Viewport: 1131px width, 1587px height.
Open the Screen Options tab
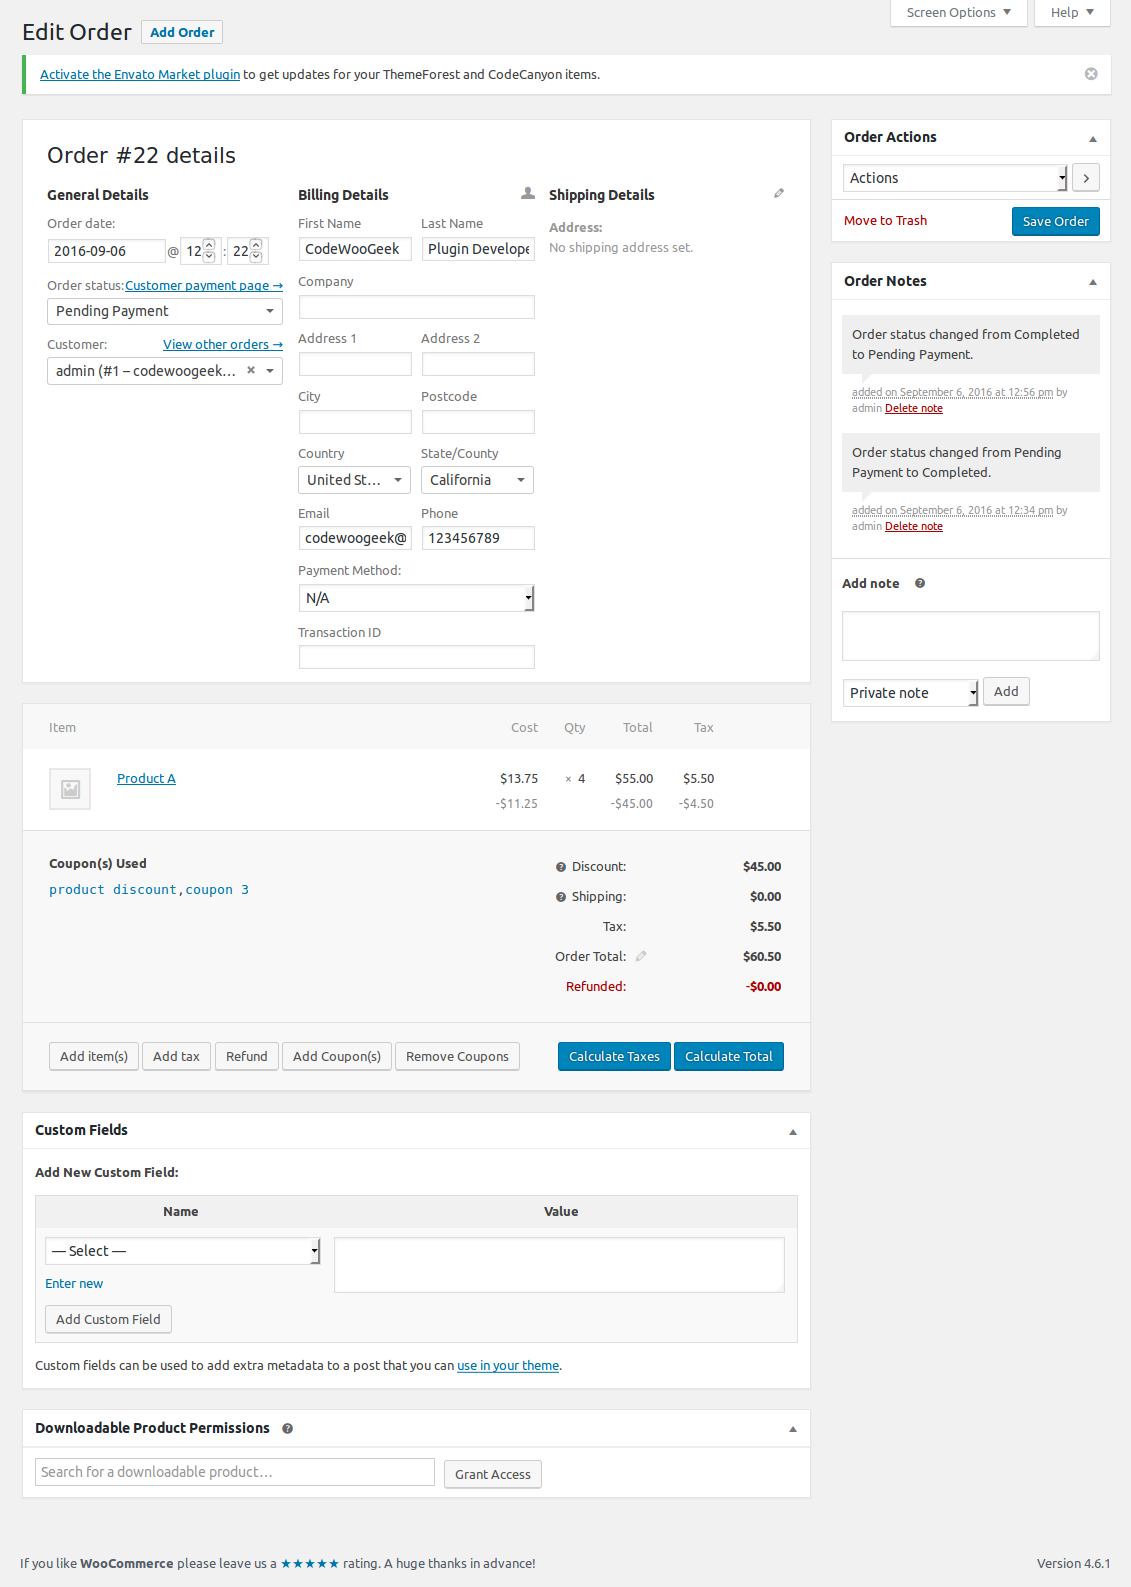click(x=958, y=12)
